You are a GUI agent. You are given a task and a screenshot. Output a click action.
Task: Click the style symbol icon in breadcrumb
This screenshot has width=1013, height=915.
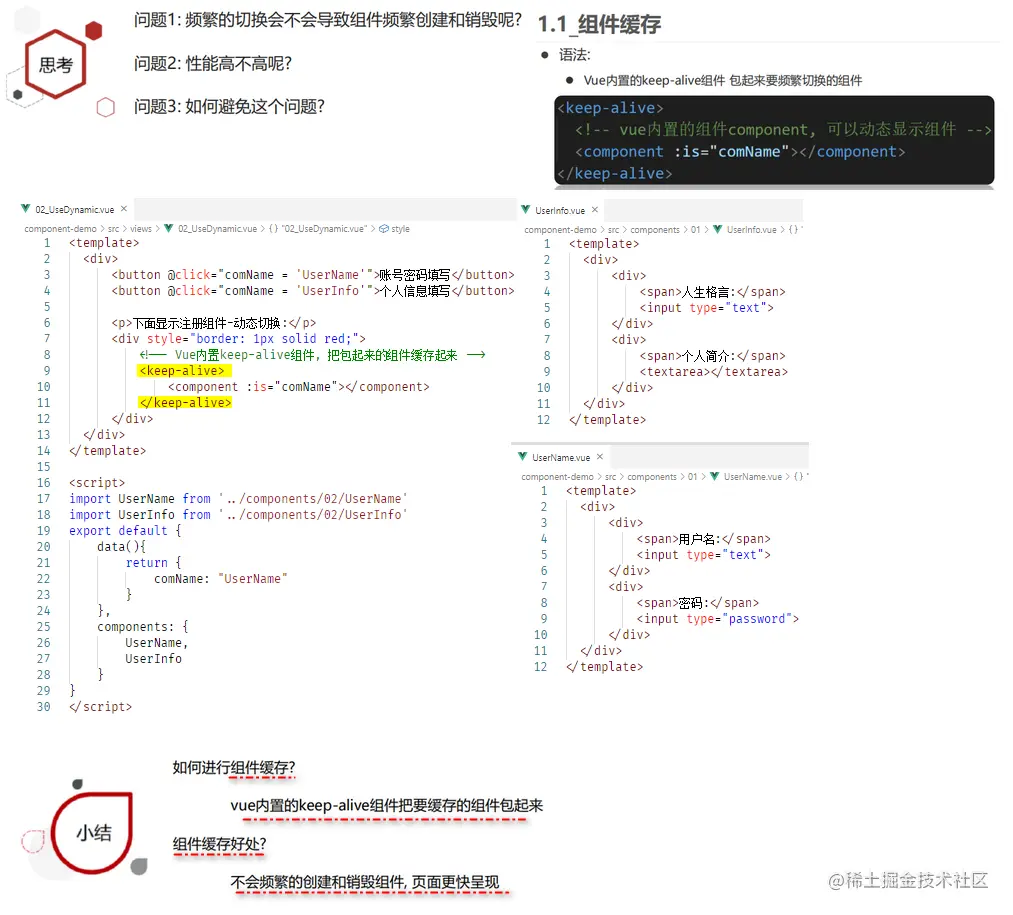click(384, 228)
